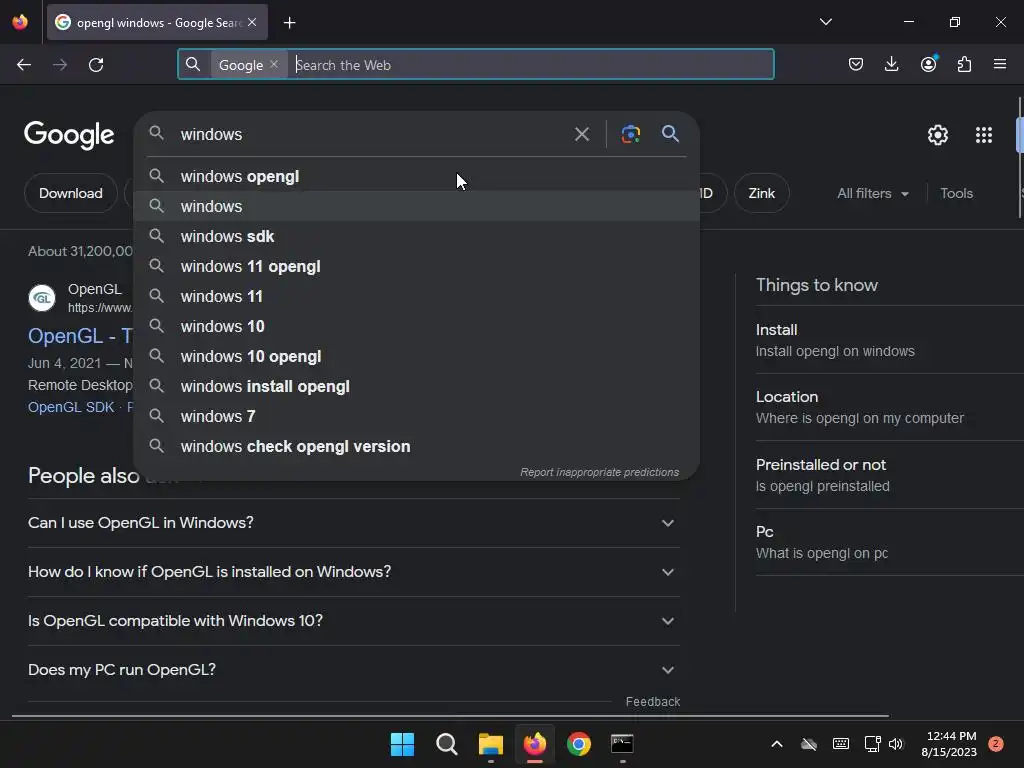Open the Windows Start menu
Viewport: 1024px width, 768px height.
[402, 744]
